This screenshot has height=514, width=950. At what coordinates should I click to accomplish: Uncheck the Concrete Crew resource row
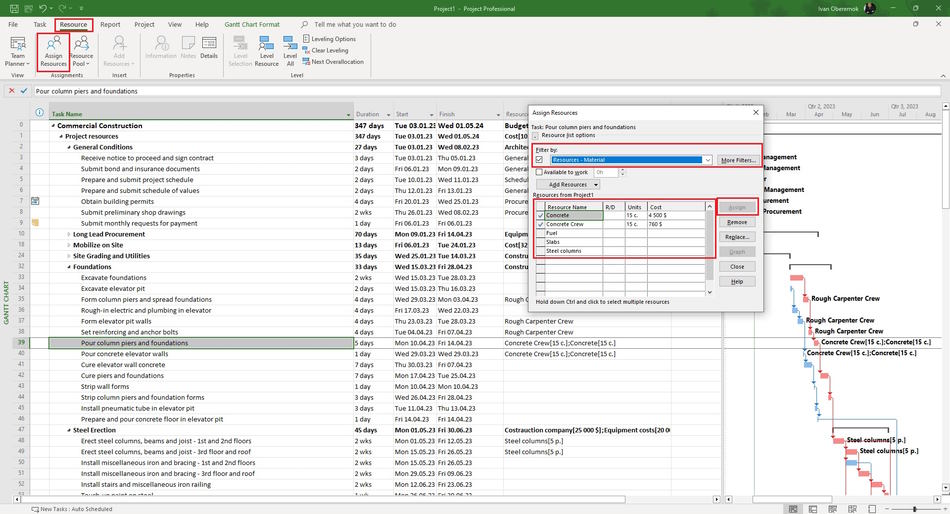(x=540, y=224)
